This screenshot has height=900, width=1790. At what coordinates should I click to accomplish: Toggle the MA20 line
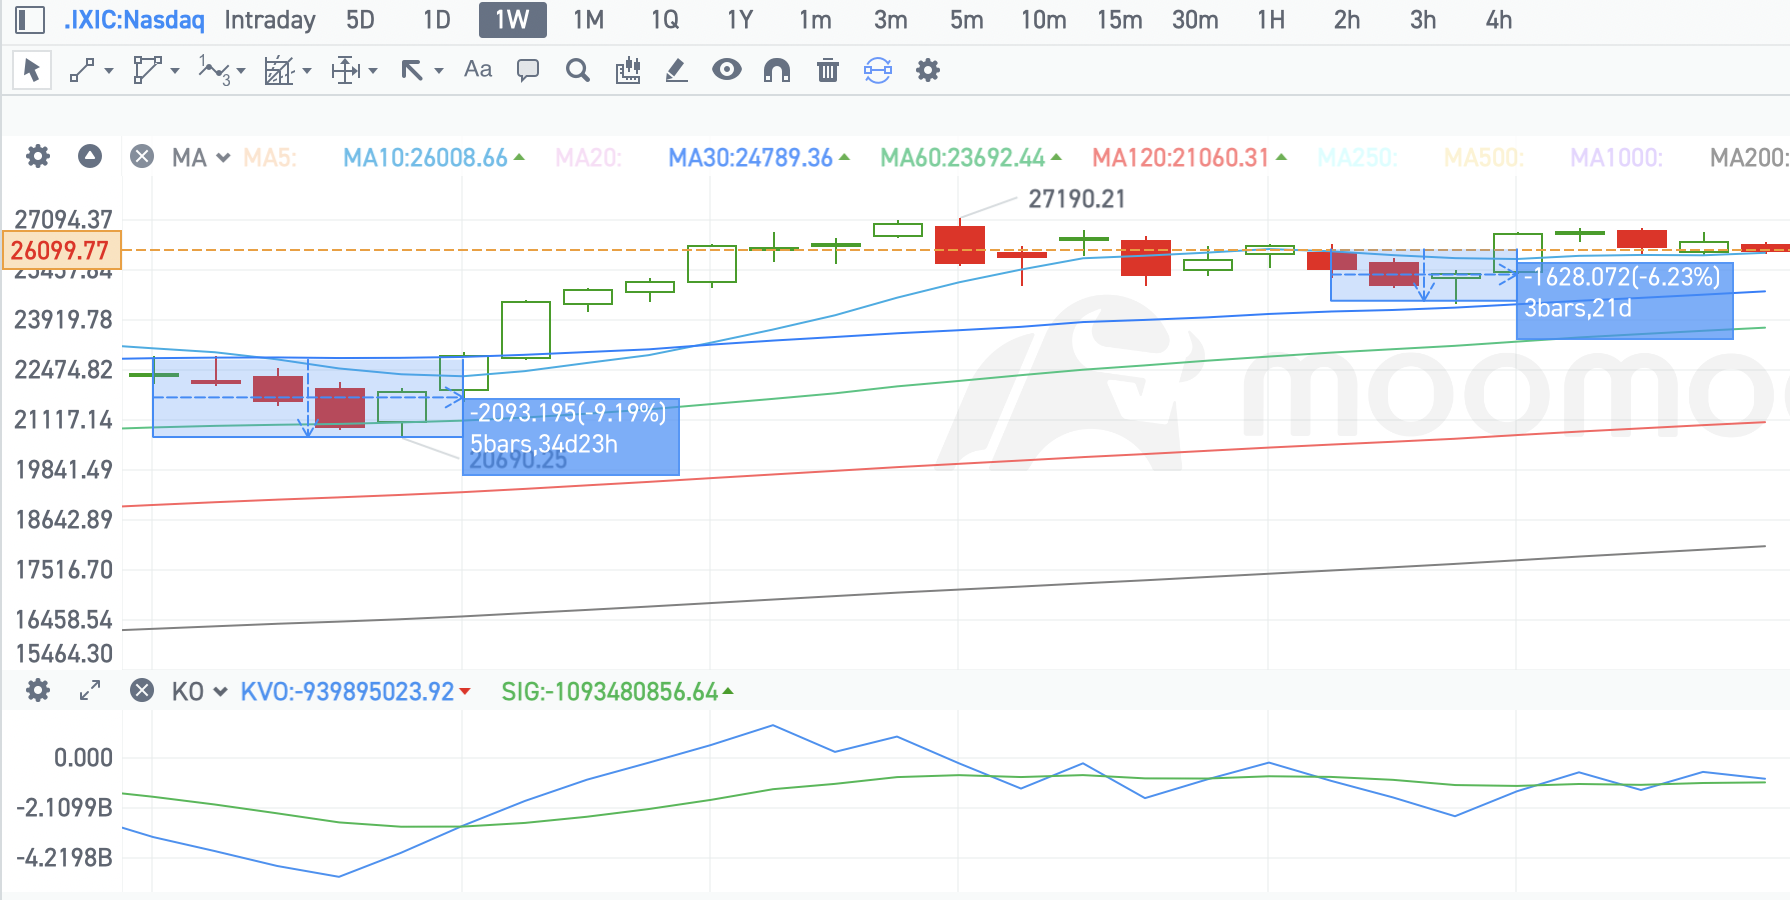[588, 158]
